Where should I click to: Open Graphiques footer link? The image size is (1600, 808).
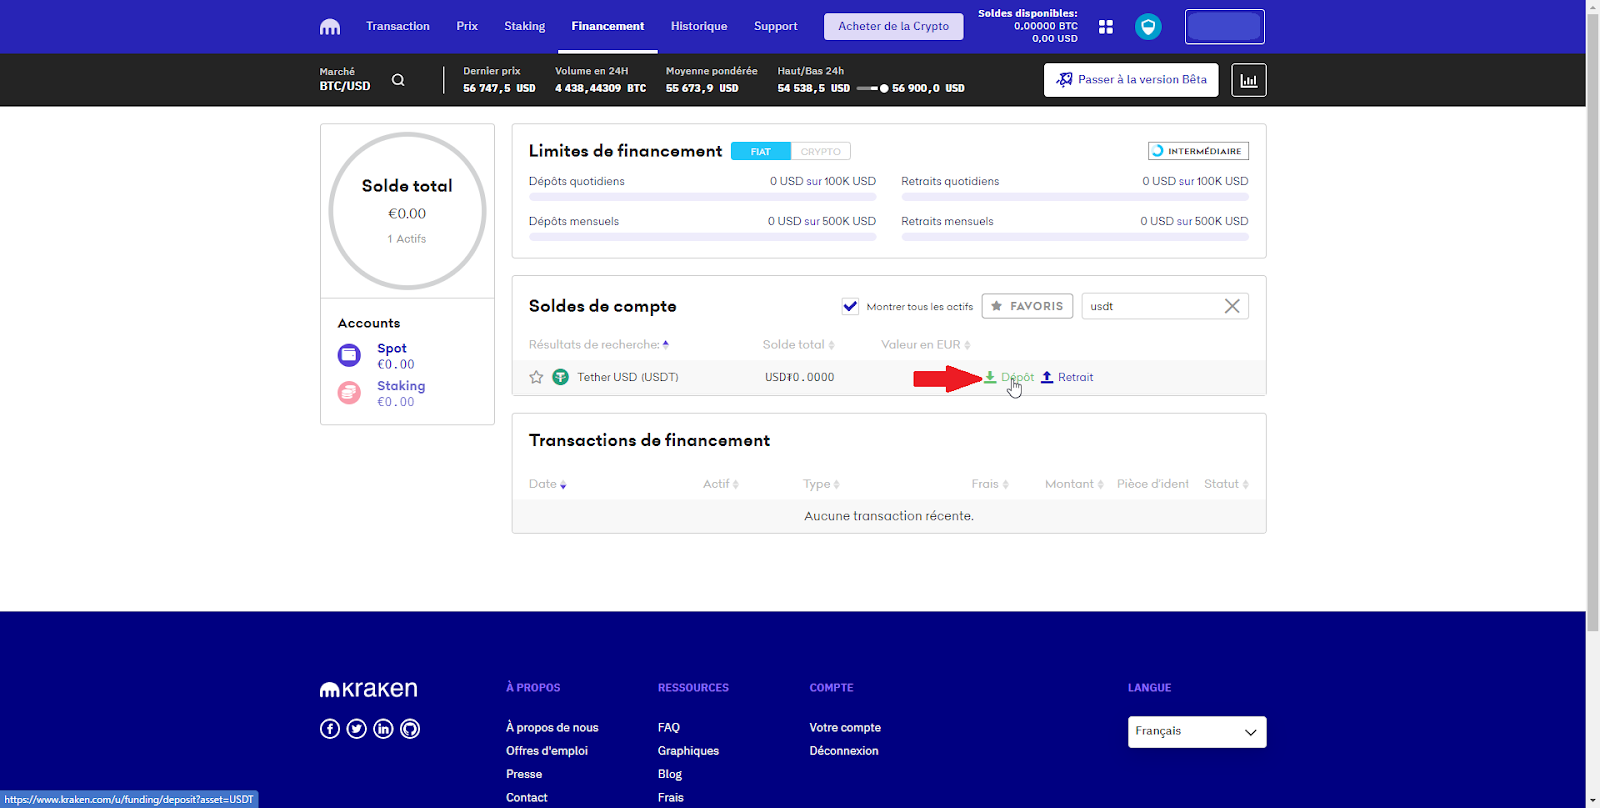[688, 751]
